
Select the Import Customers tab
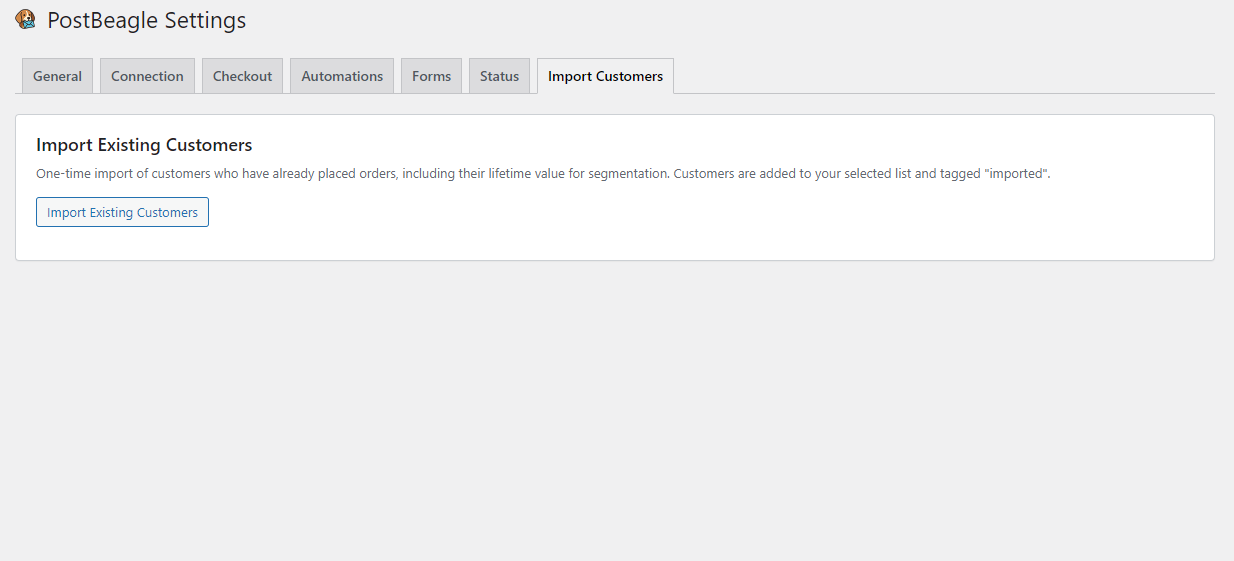click(x=605, y=76)
